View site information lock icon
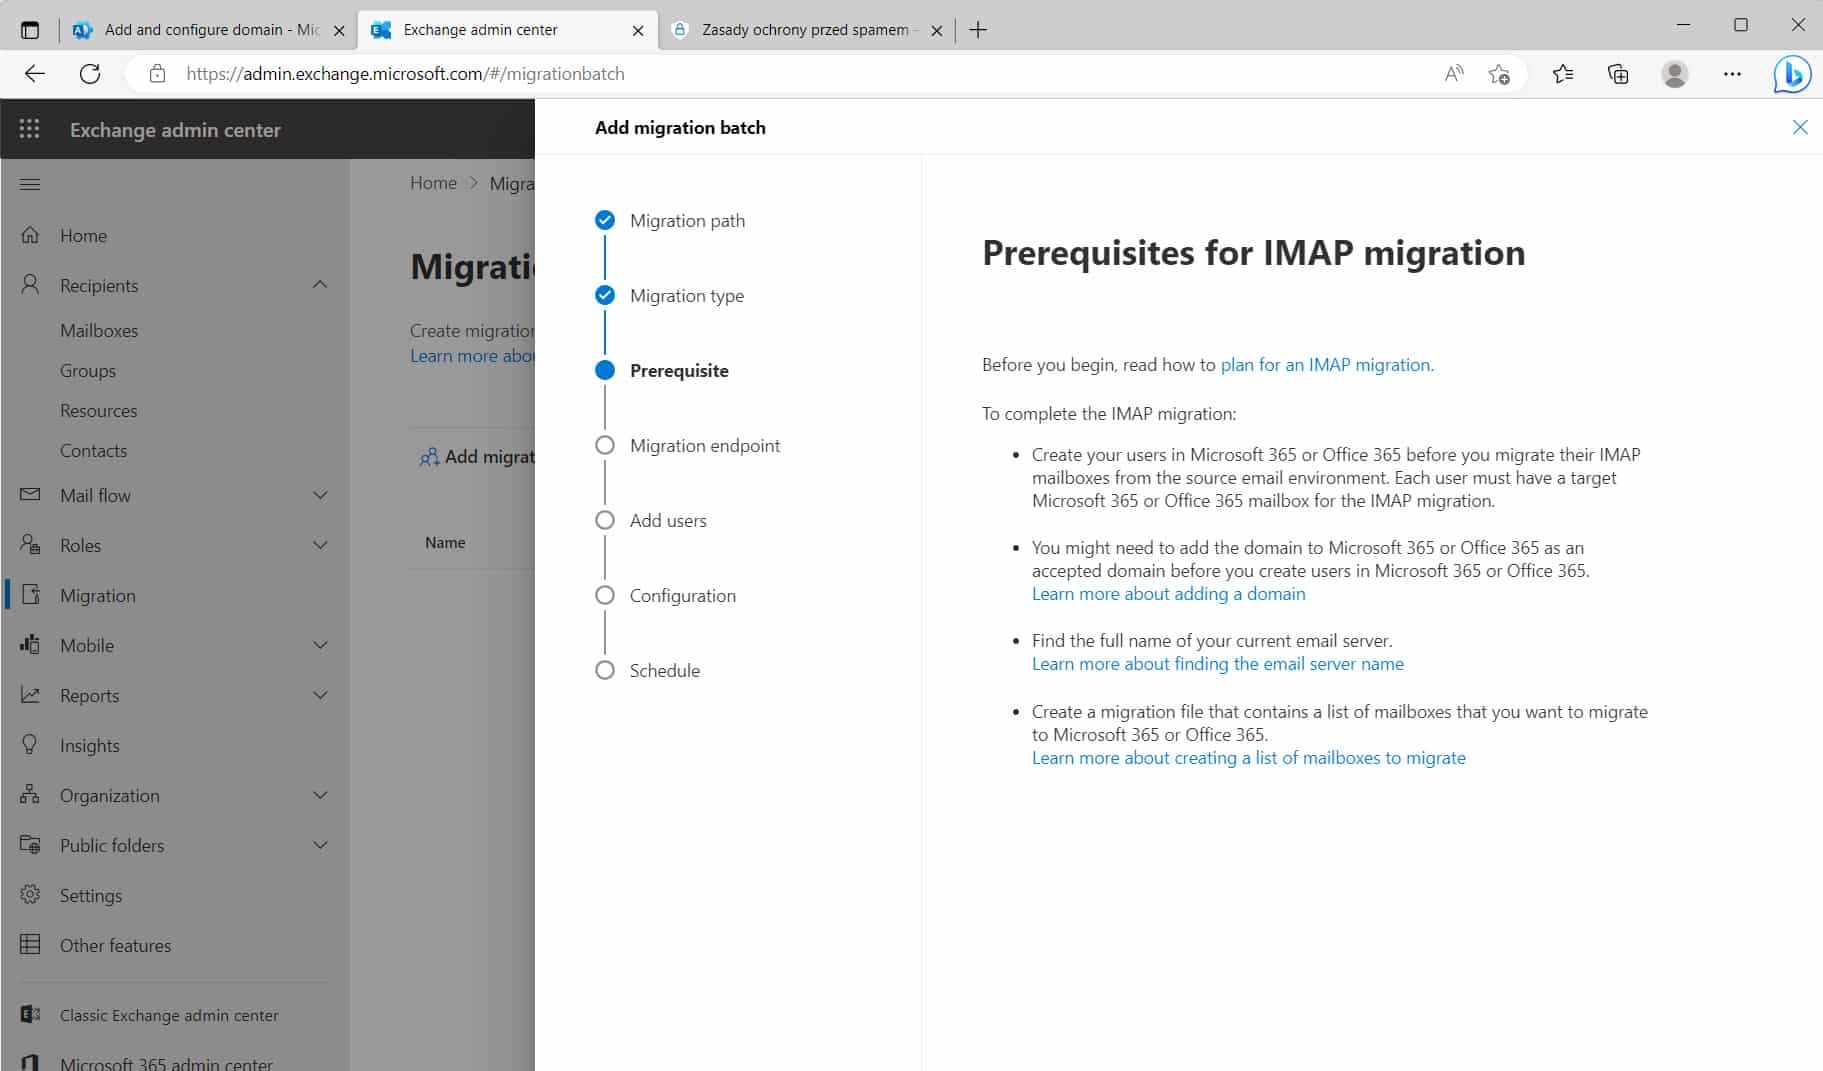 pyautogui.click(x=157, y=74)
